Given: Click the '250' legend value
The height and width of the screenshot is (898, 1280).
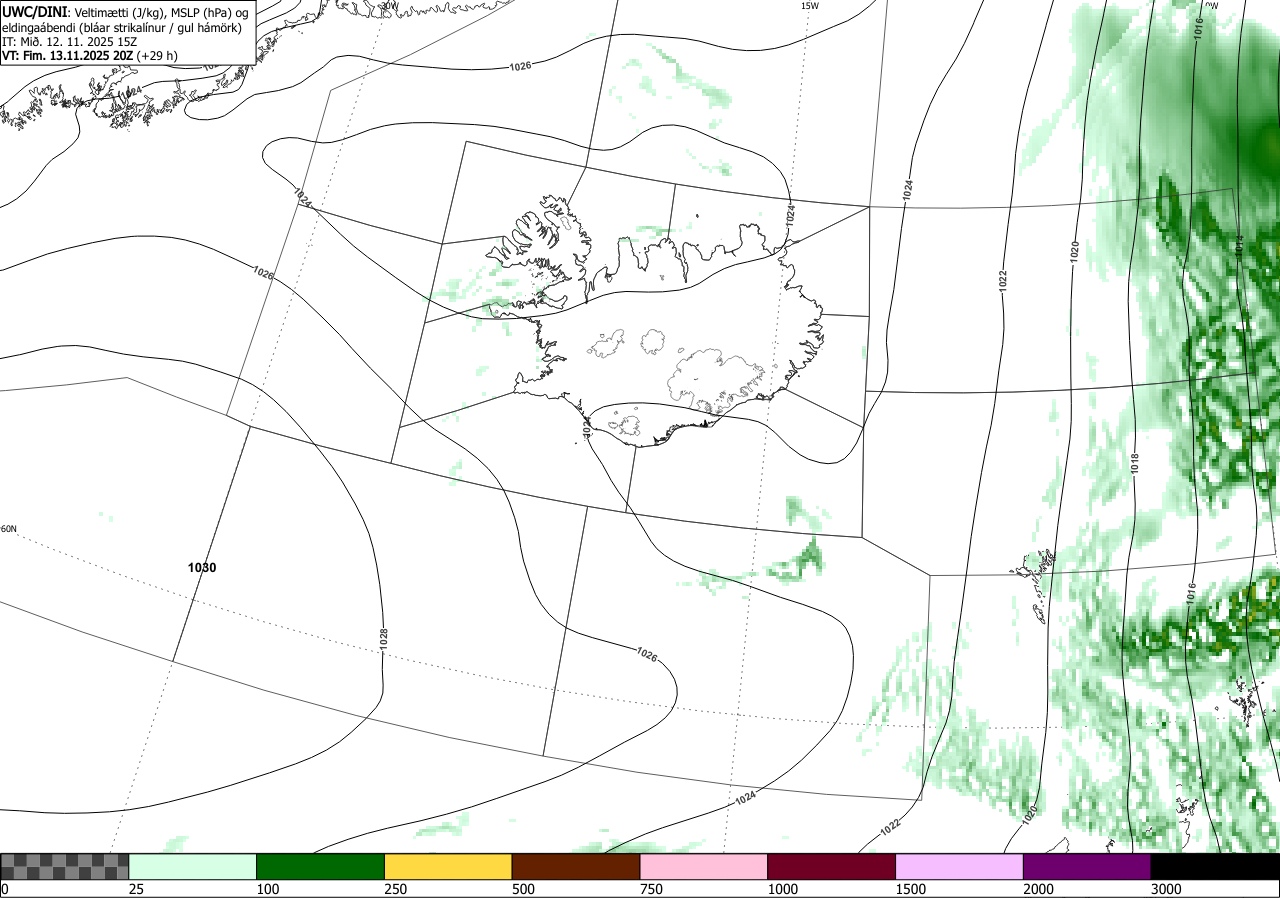Looking at the screenshot, I should point(396,889).
